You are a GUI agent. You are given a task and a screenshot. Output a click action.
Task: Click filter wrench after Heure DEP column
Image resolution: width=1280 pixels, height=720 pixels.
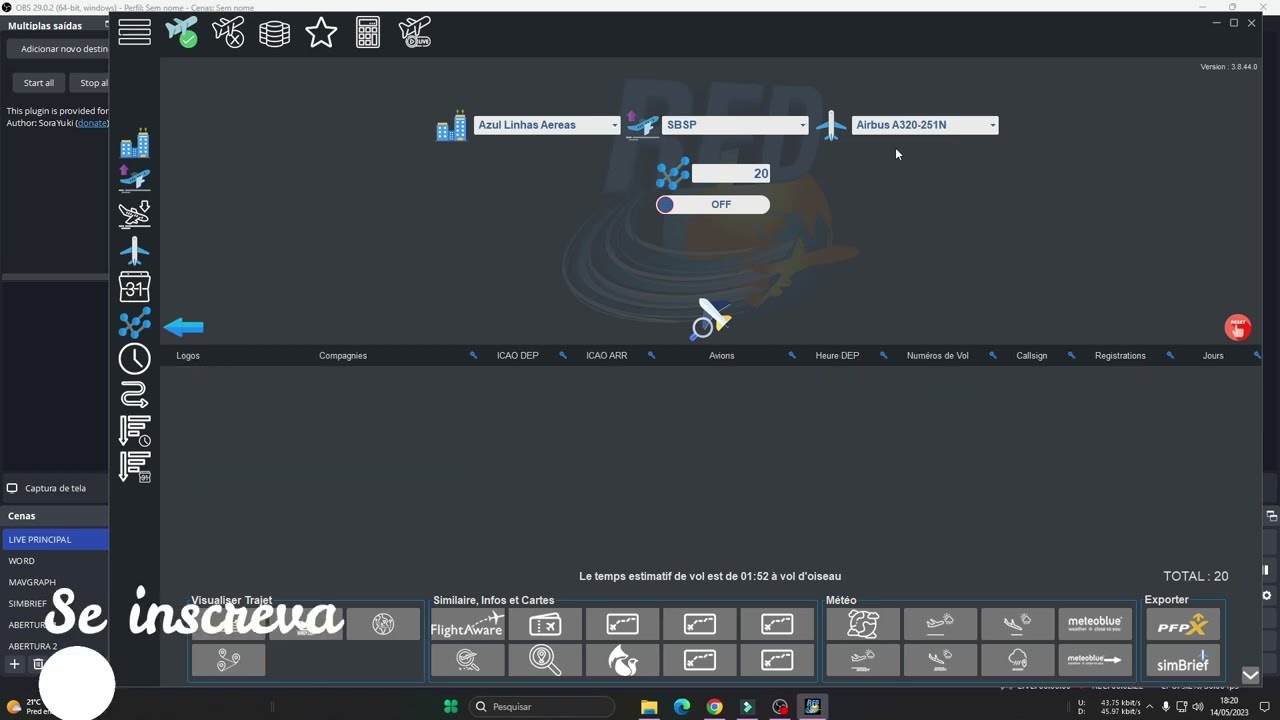883,355
